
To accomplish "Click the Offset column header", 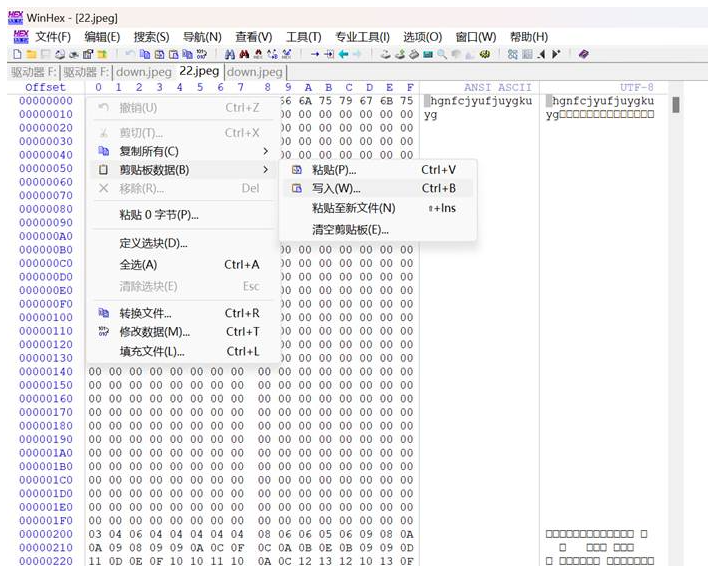I will 46,87.
